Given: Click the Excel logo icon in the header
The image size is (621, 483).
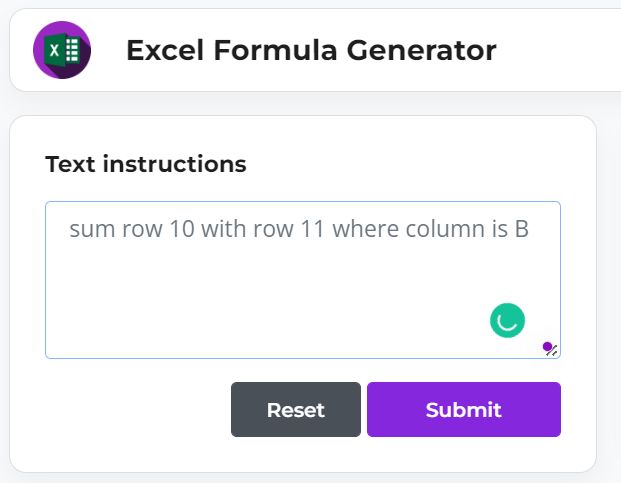Looking at the screenshot, I should (62, 50).
